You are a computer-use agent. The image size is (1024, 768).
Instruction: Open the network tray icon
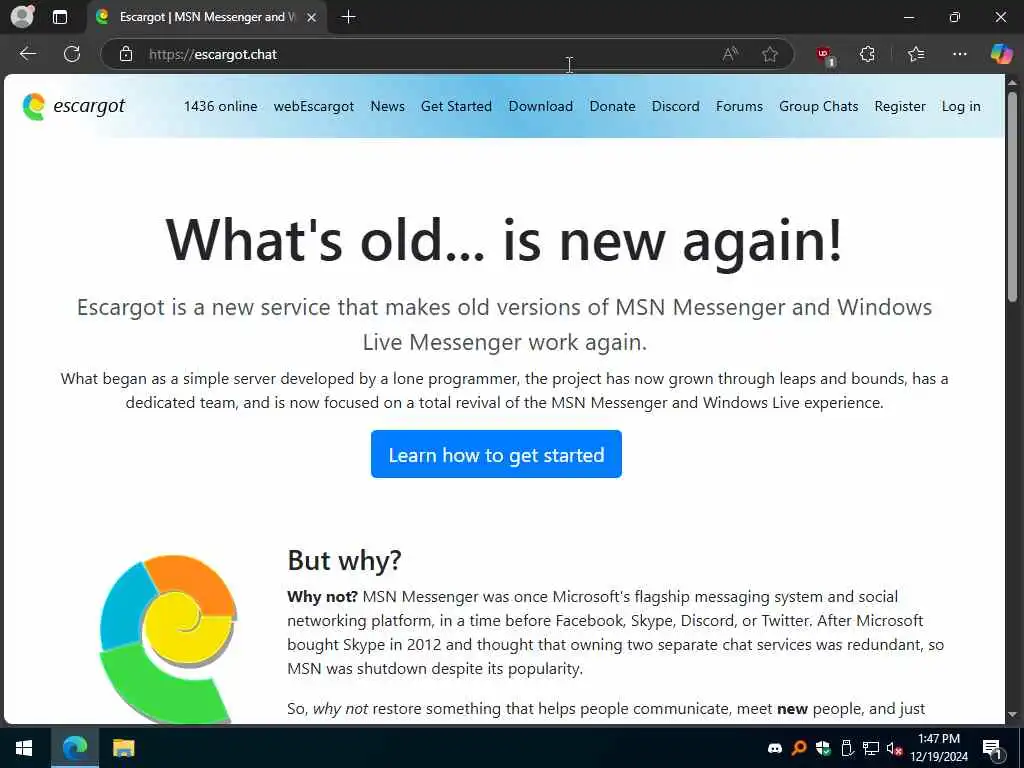click(871, 748)
